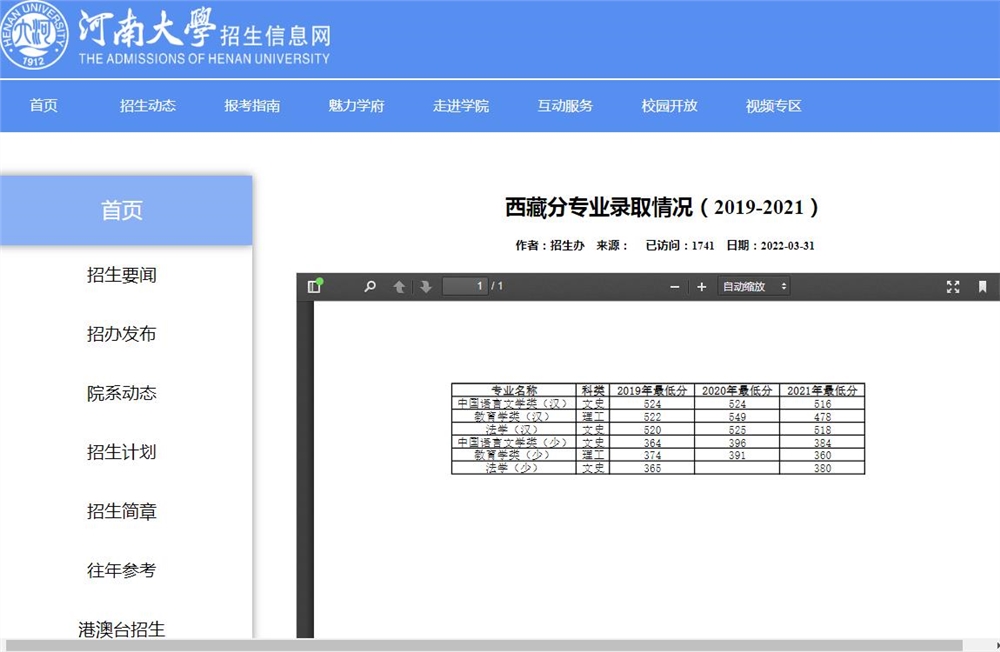This screenshot has height=652, width=1000.
Task: Open 校园开放 in the top navigation
Action: (x=670, y=106)
